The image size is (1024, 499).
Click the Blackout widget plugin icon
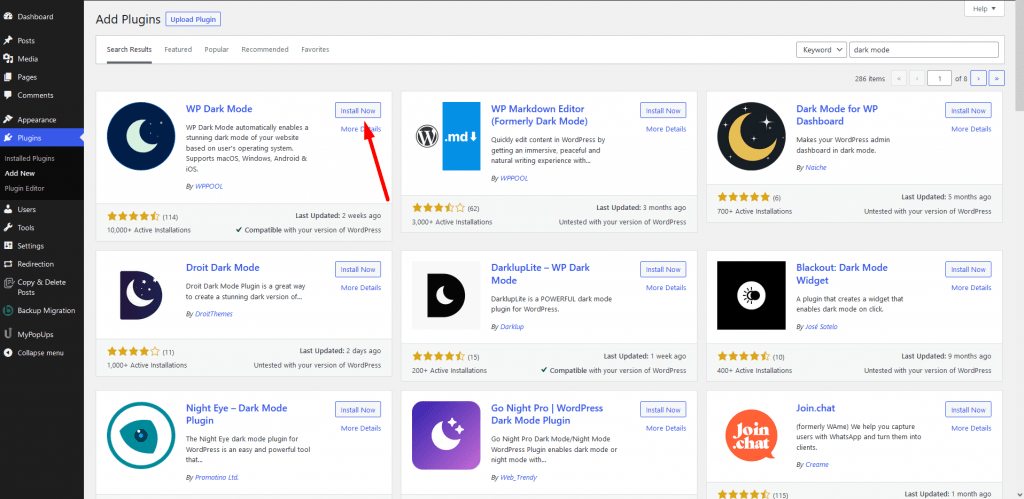(752, 295)
